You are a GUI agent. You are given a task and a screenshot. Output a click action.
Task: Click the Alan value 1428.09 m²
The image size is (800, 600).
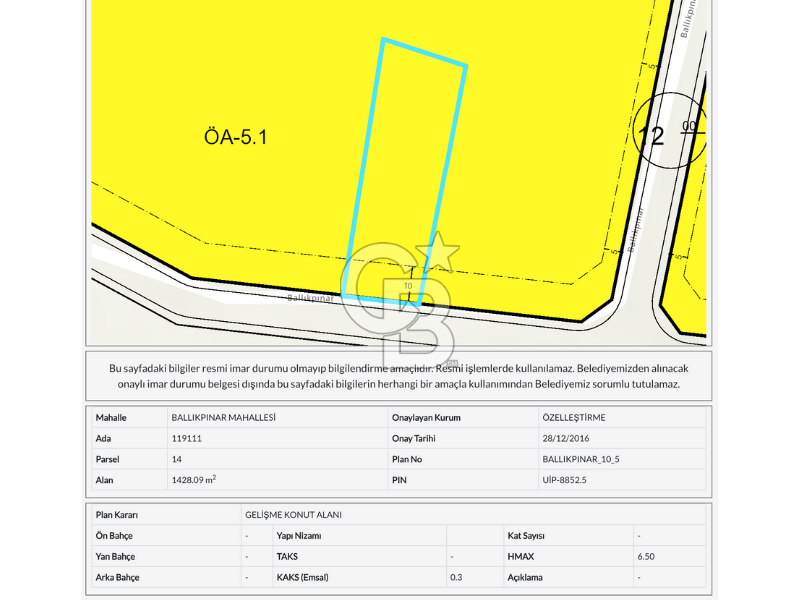point(194,480)
